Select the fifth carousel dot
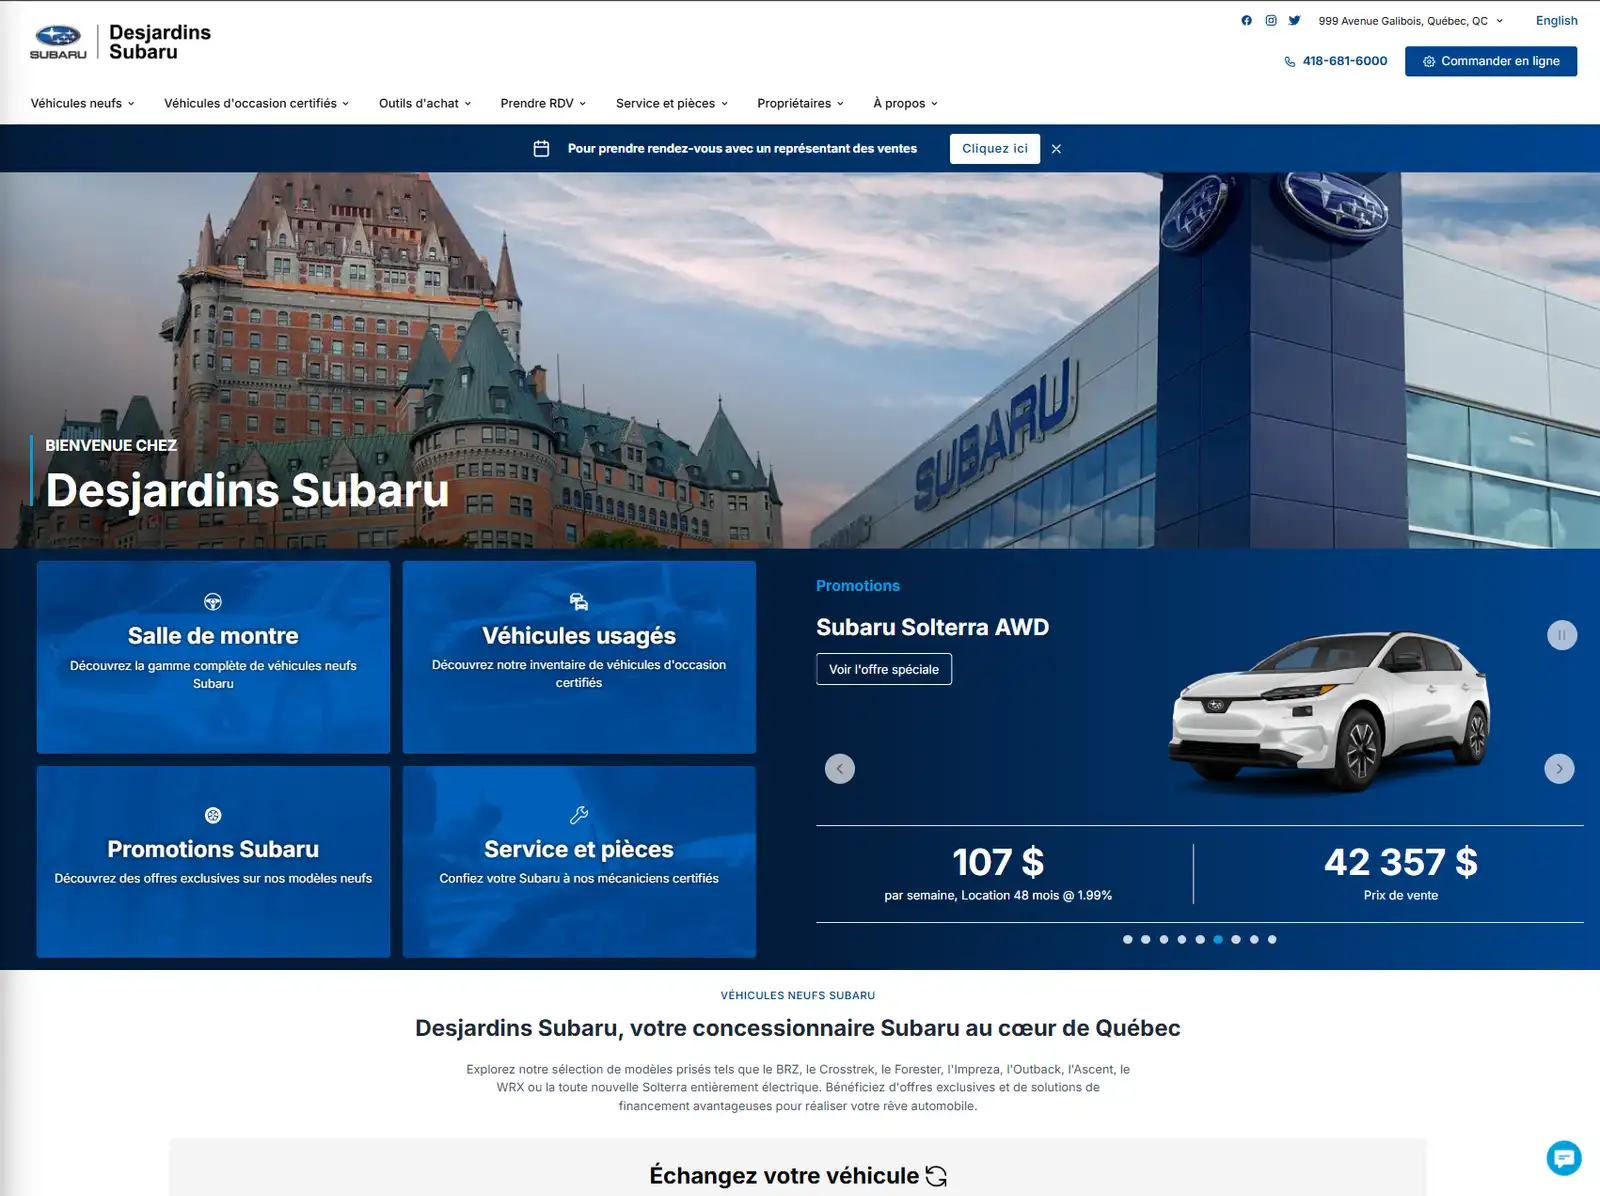 click(1200, 939)
